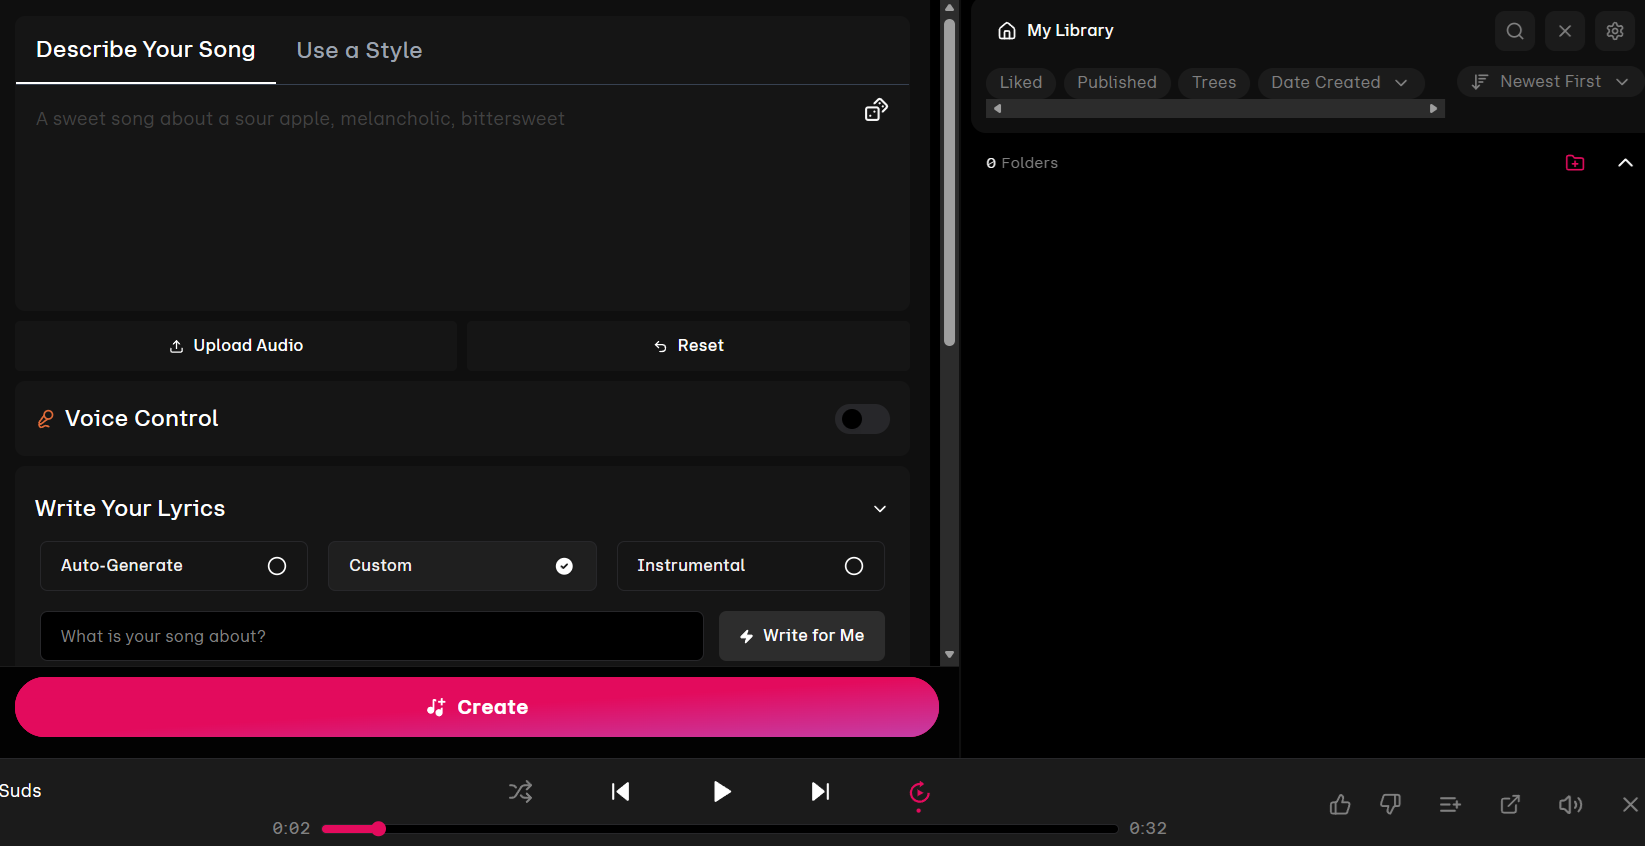Open the Date Created dropdown
This screenshot has height=846, width=1645.
coord(1340,82)
